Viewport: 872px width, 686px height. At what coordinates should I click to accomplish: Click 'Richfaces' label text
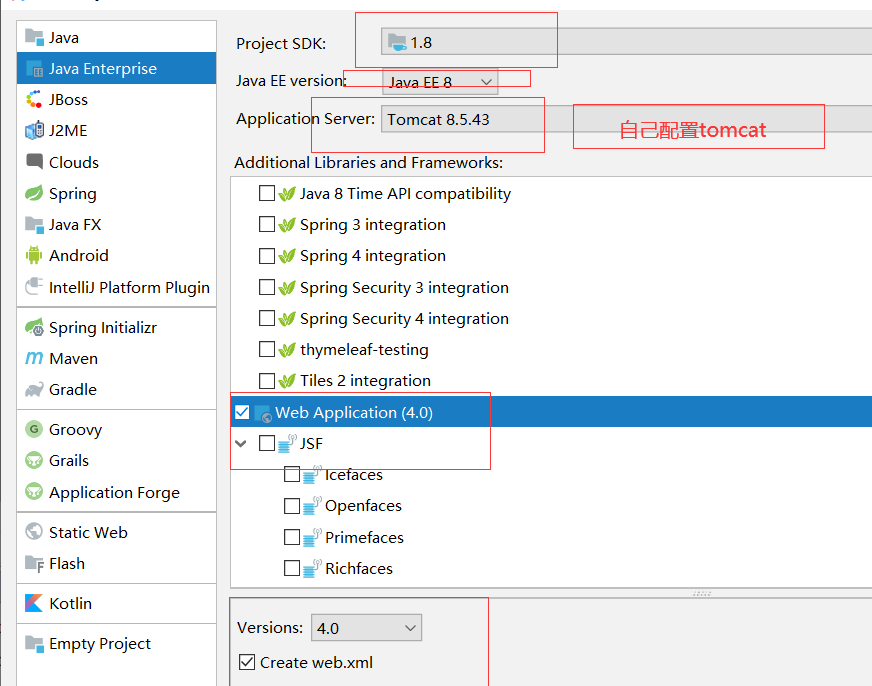(359, 569)
